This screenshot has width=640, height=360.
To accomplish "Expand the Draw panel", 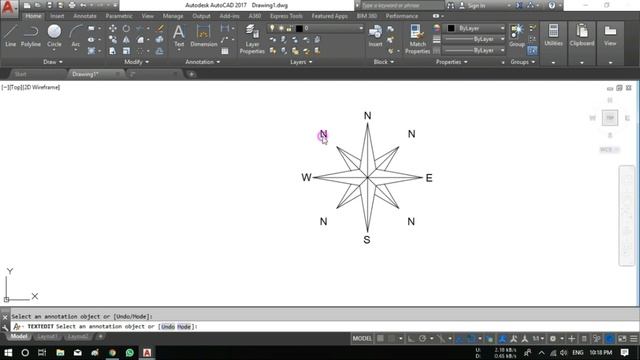I will click(53, 62).
